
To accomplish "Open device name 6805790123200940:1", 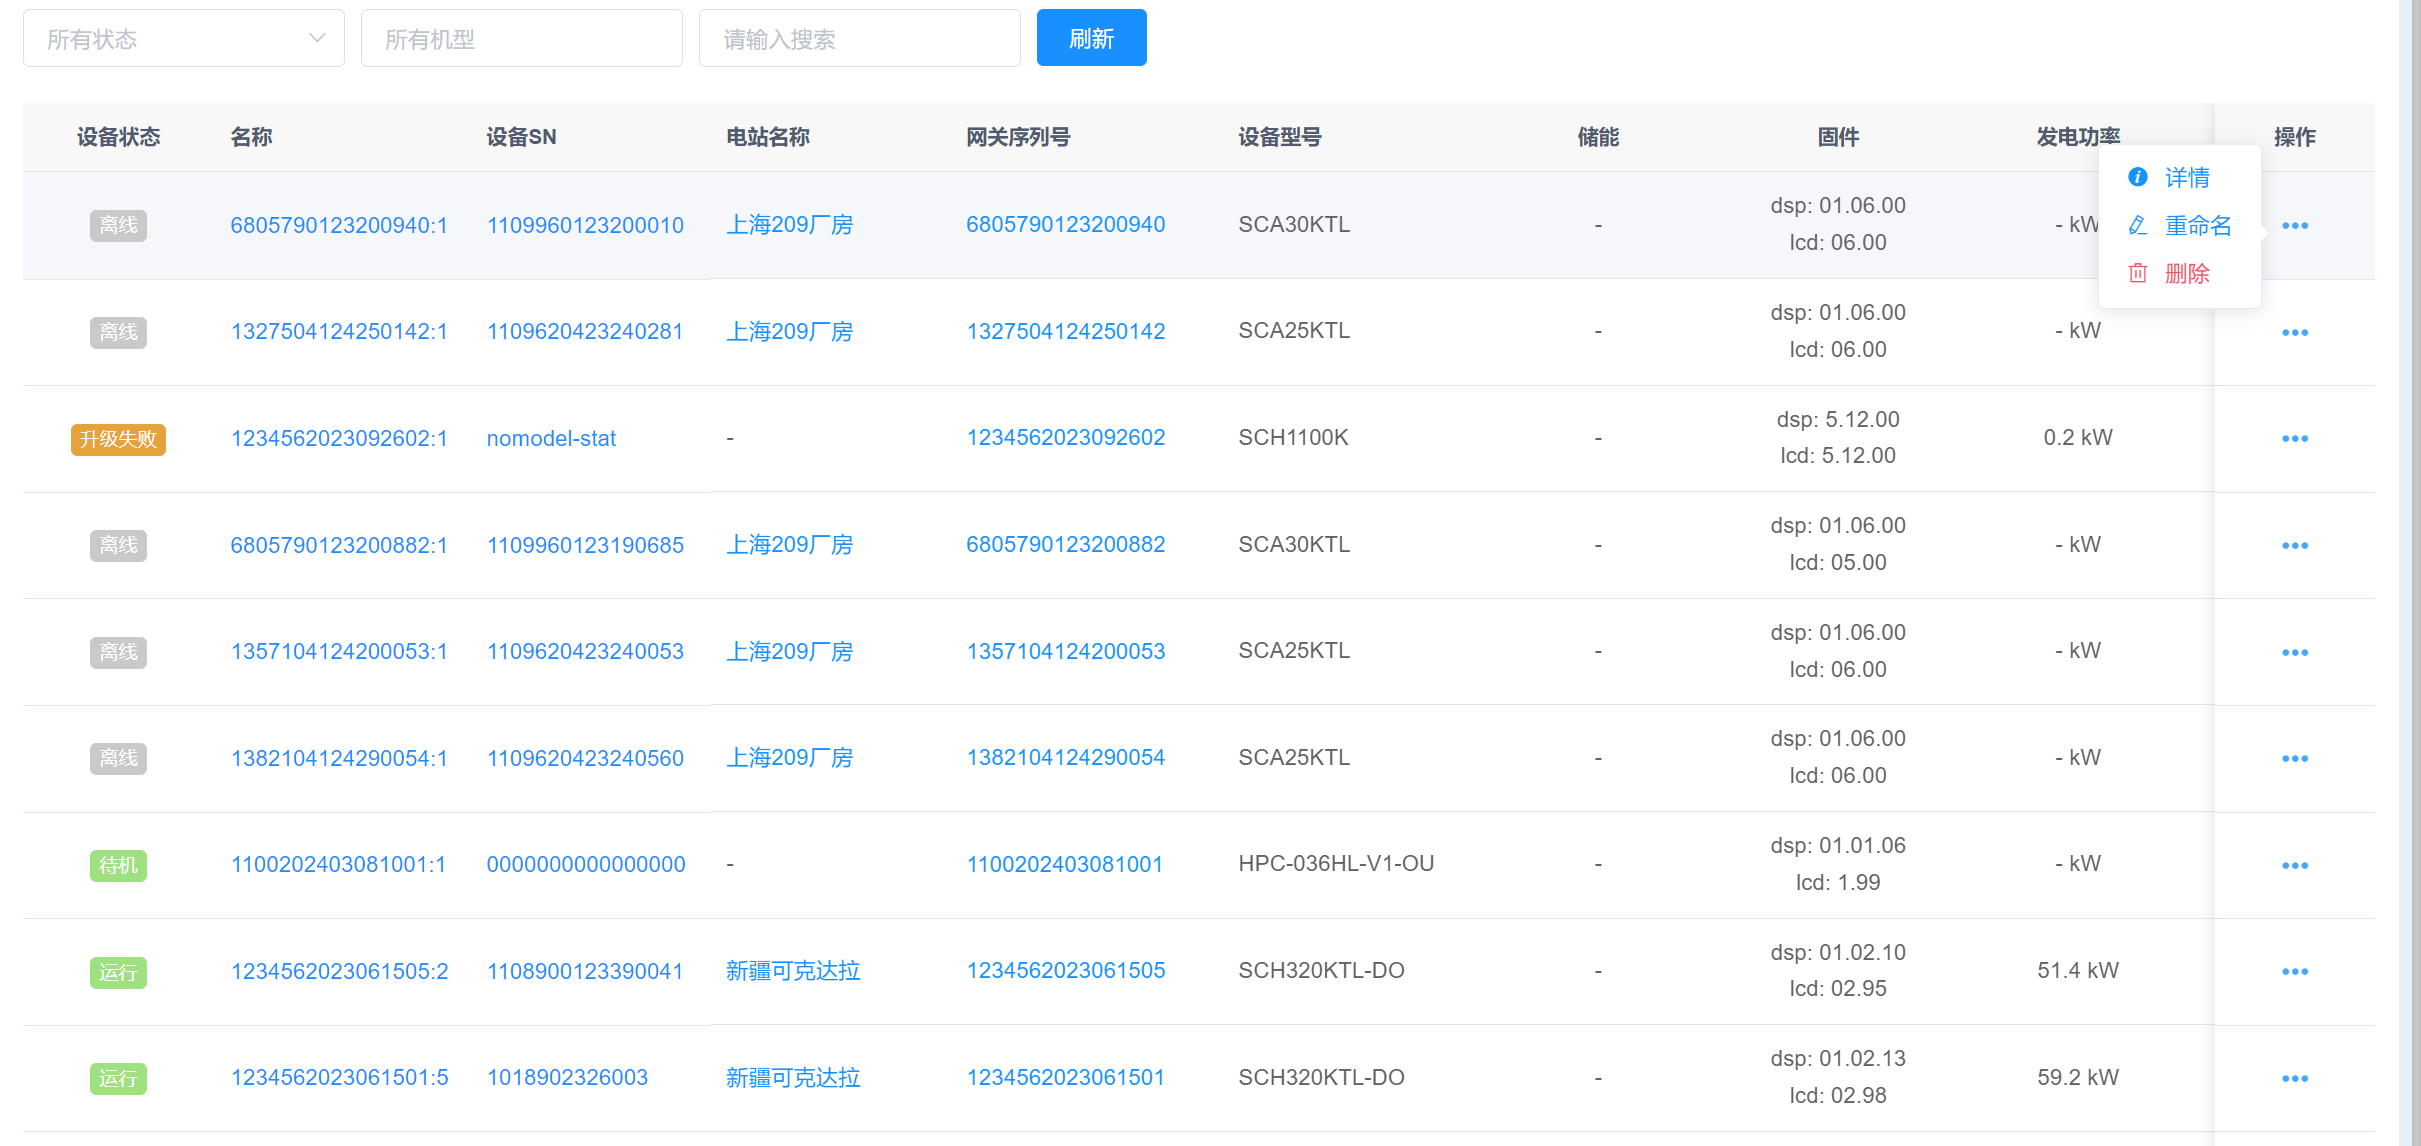I will coord(339,225).
